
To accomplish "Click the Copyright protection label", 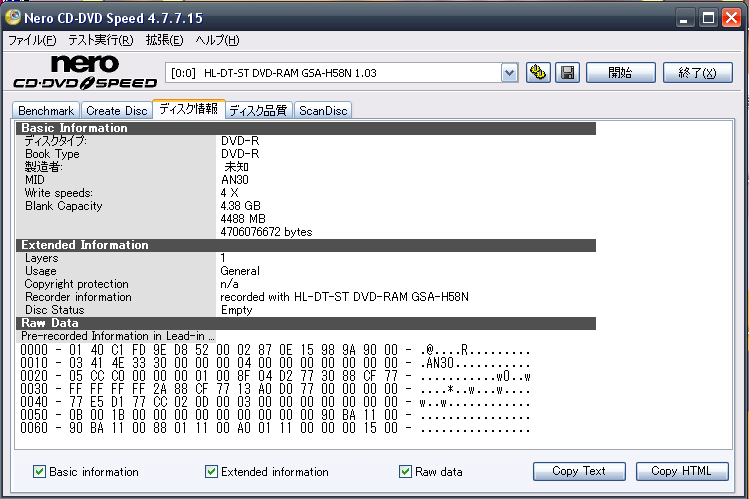I will tap(76, 284).
